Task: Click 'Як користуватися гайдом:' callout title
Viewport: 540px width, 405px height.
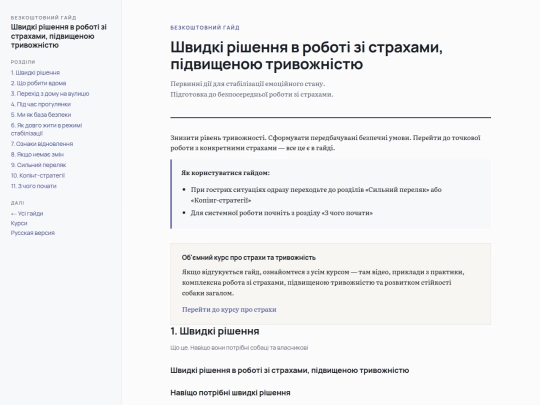Action: pos(226,173)
